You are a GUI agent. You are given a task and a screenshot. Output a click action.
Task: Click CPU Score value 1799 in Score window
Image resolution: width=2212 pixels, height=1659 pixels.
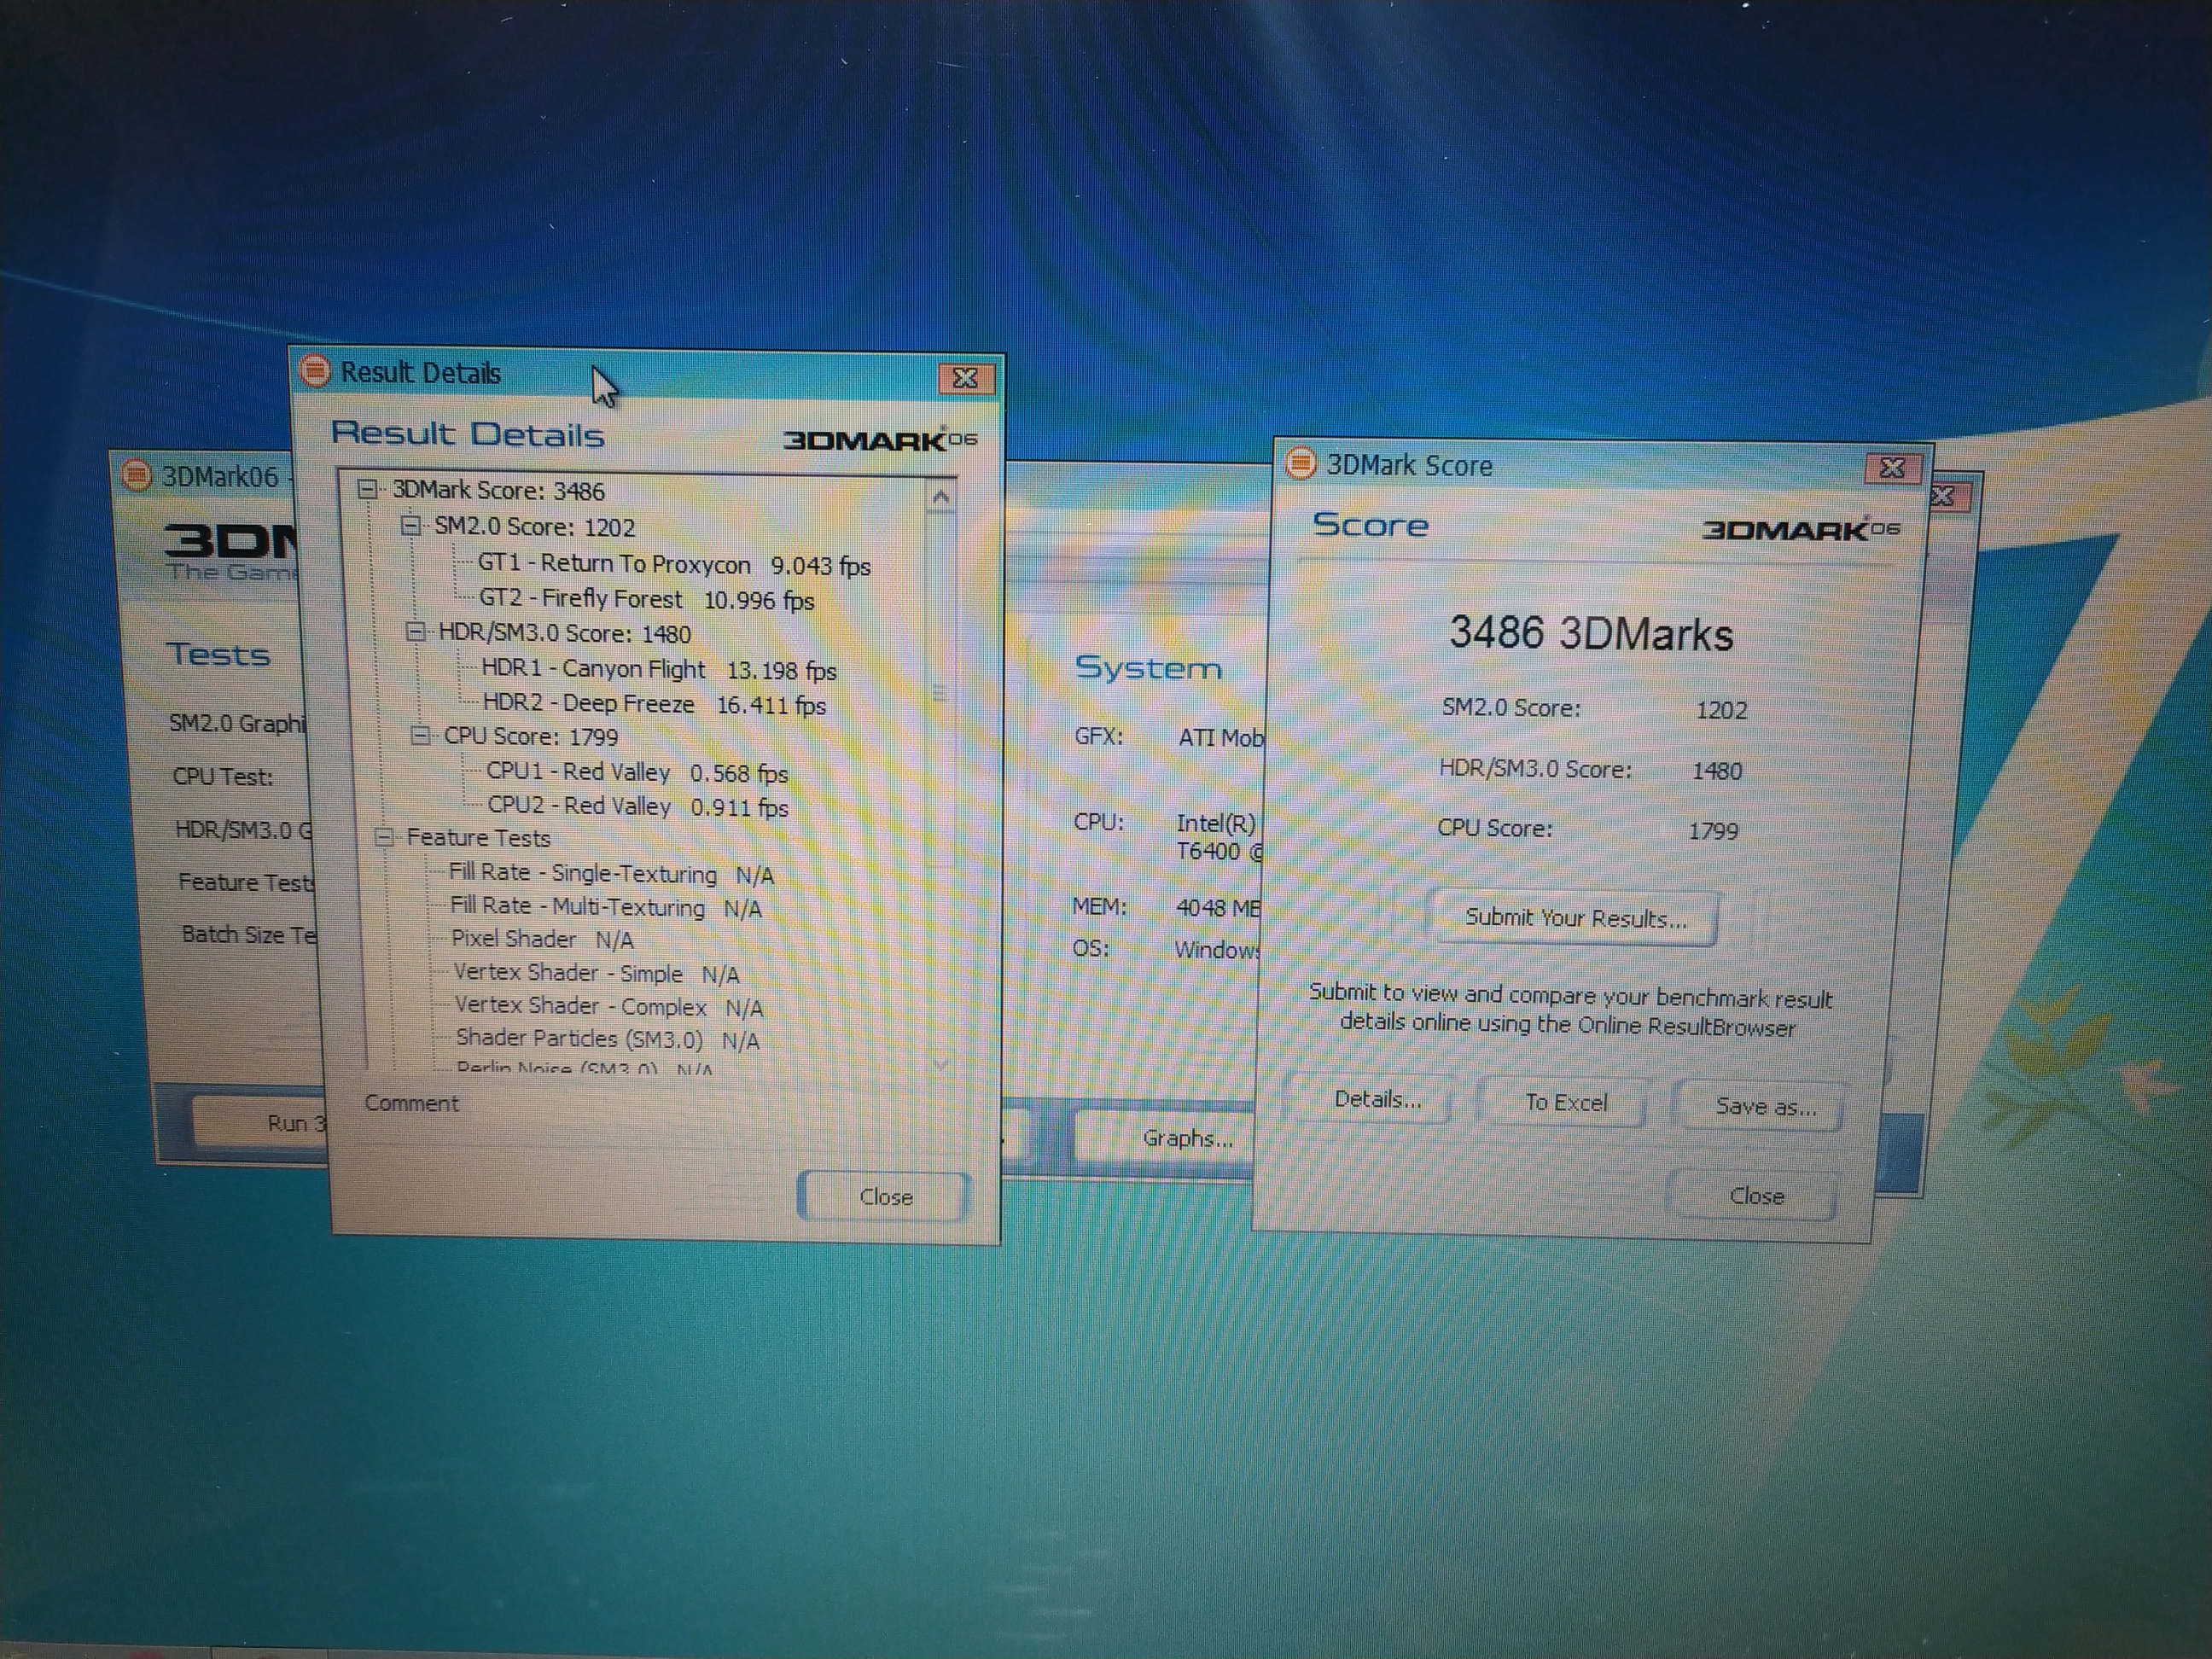pyautogui.click(x=1713, y=830)
